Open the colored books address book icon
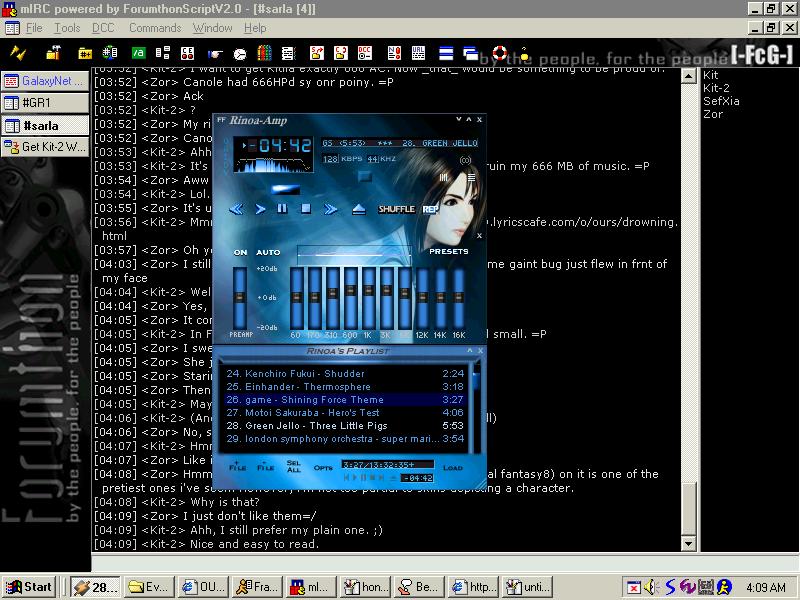 coord(264,53)
